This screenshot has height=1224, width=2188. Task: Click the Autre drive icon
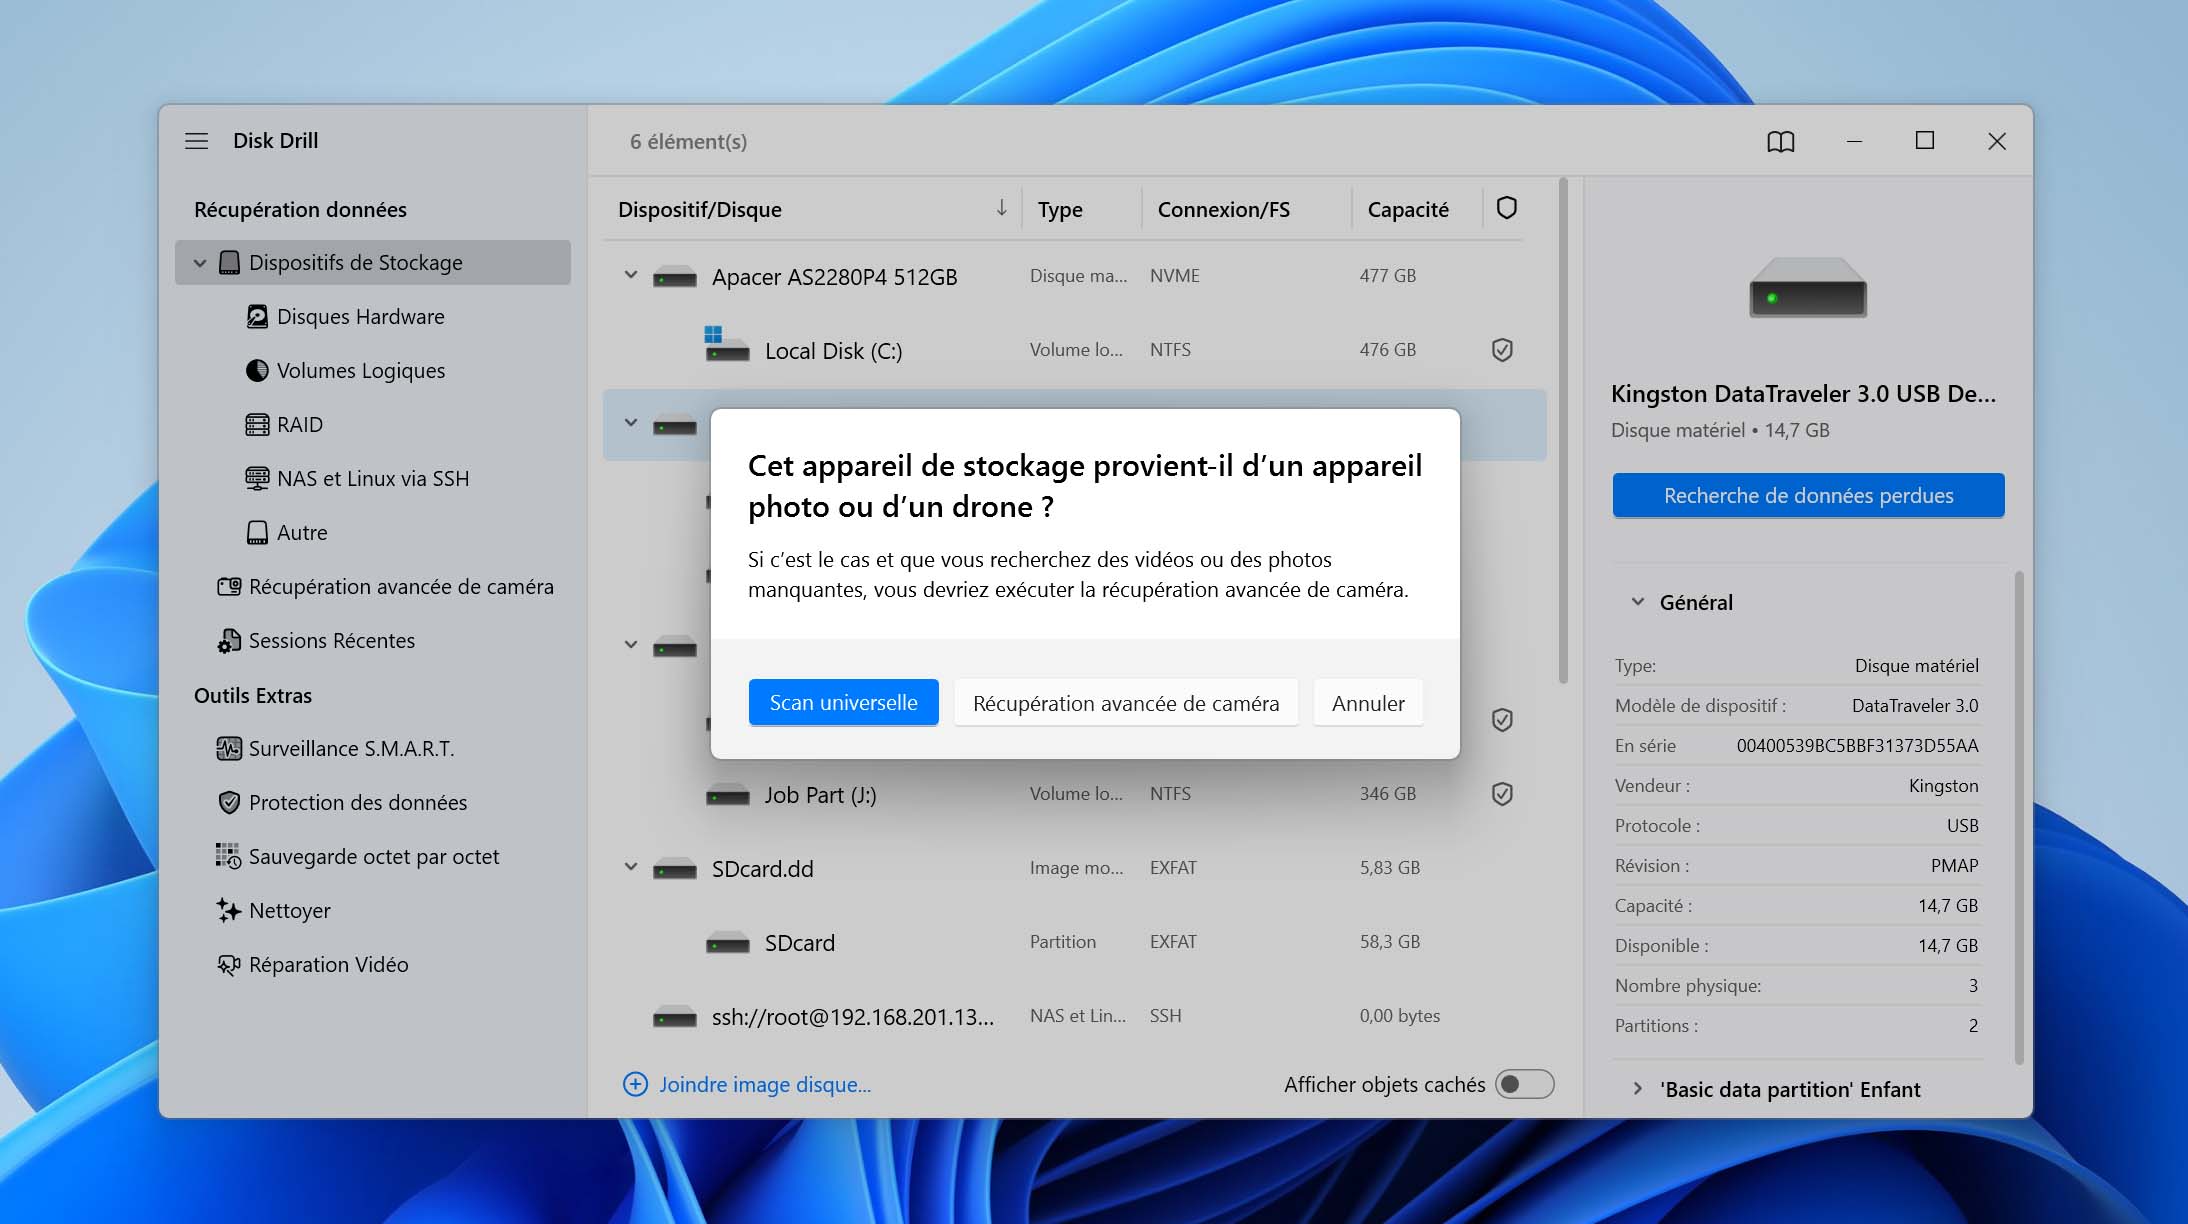tap(257, 533)
